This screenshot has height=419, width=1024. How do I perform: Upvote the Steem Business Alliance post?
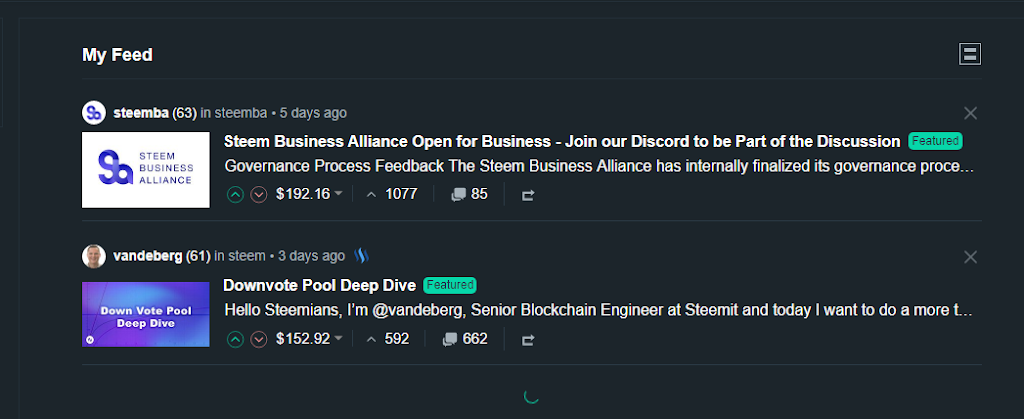235,194
